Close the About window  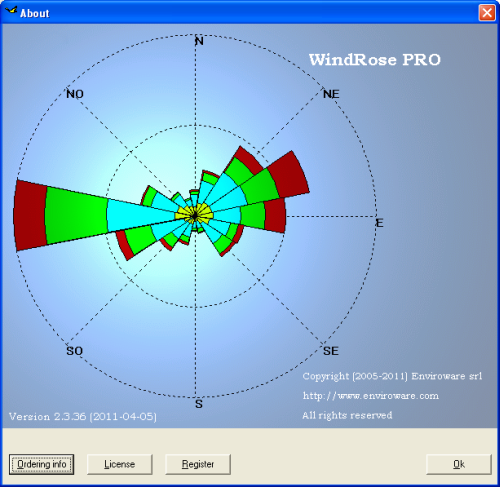[x=487, y=13]
